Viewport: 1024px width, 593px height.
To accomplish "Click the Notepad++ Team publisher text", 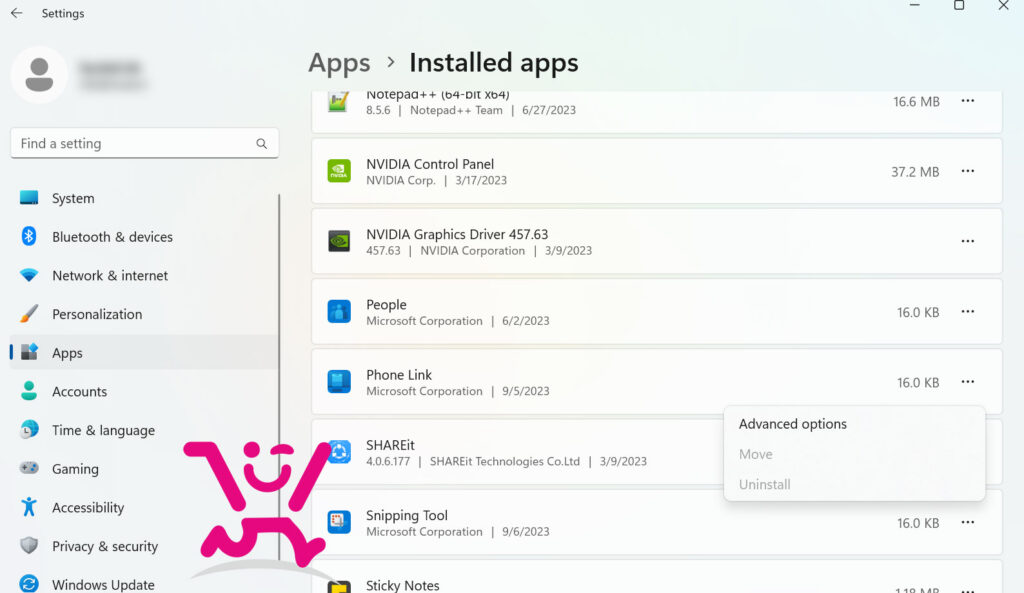I will tap(456, 110).
